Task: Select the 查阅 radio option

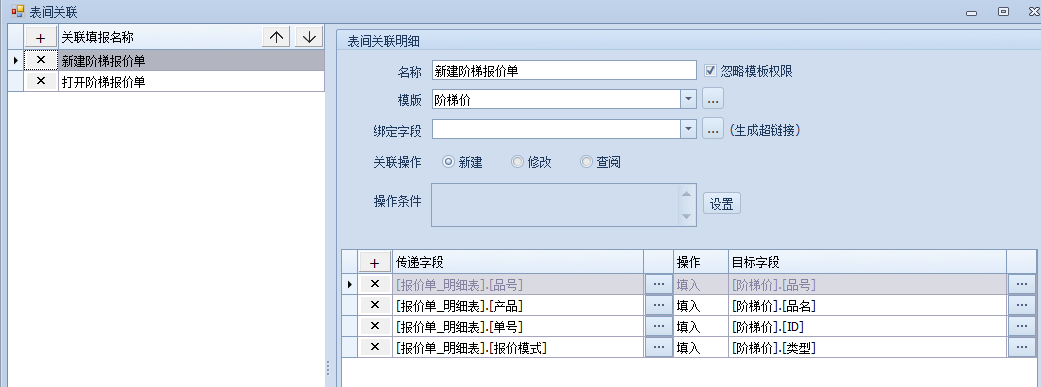Action: click(x=586, y=162)
